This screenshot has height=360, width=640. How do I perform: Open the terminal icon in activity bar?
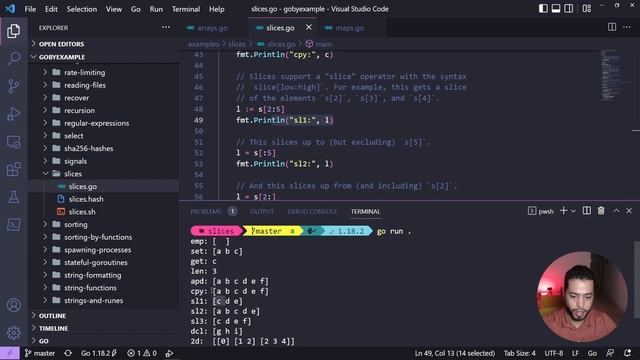pos(13,224)
